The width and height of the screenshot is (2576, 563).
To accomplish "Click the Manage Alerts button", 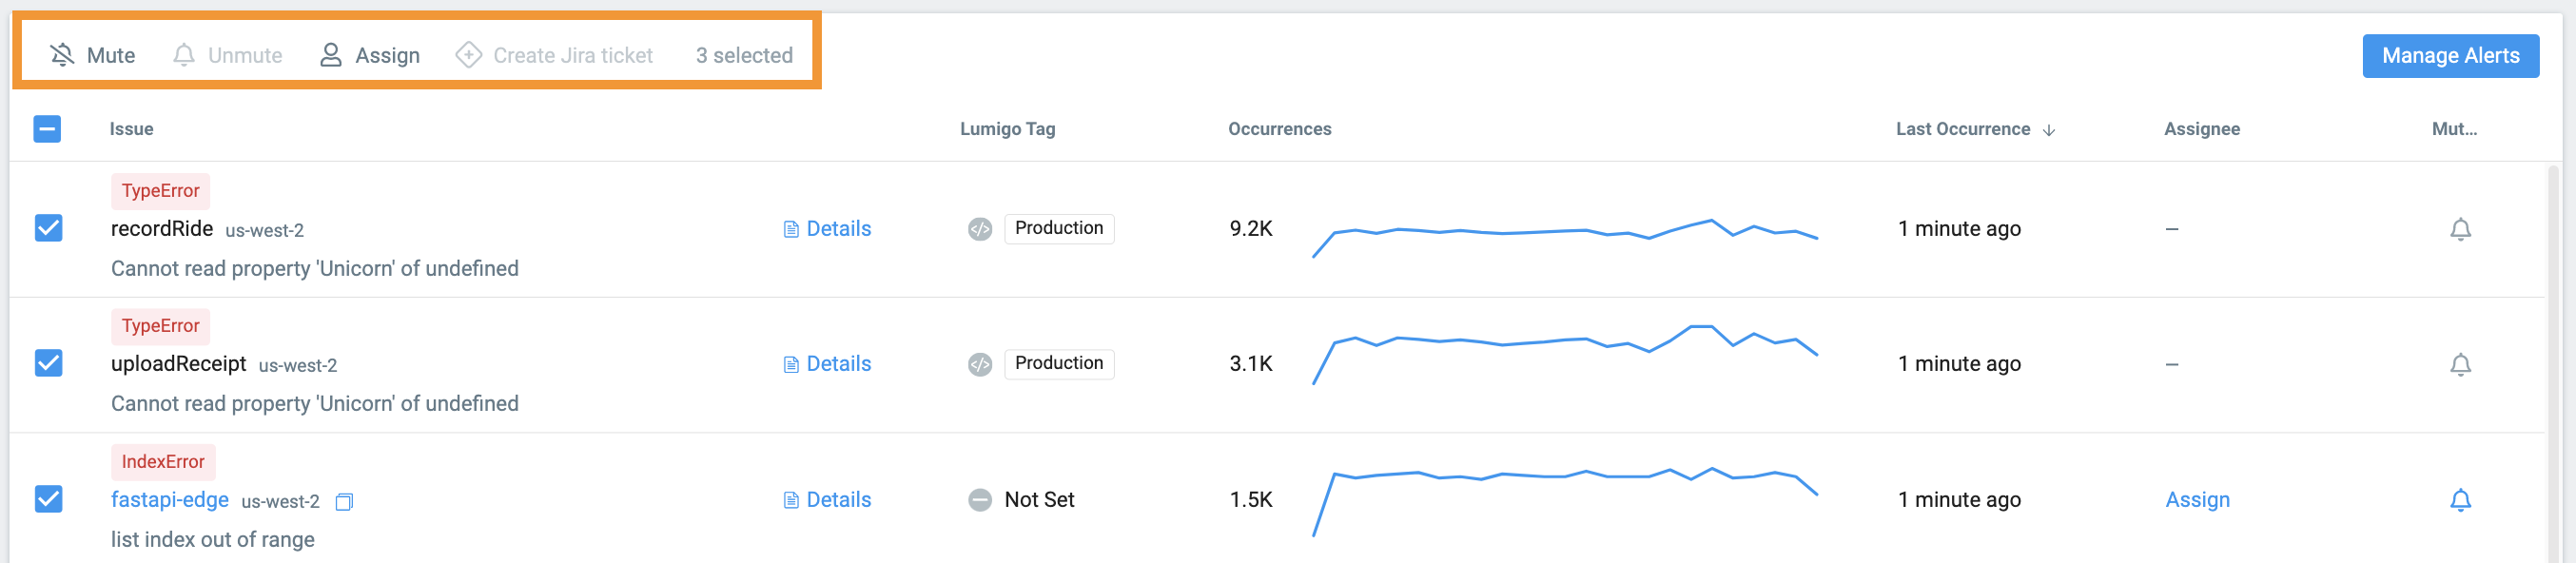I will tap(2449, 56).
